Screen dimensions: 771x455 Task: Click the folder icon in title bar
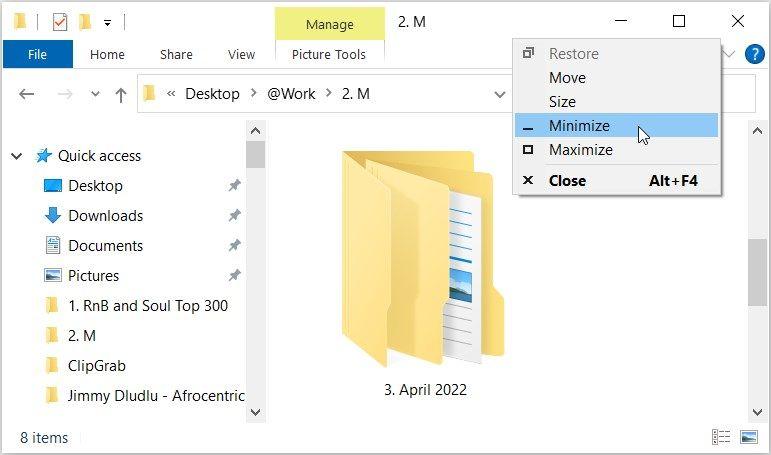[20, 22]
